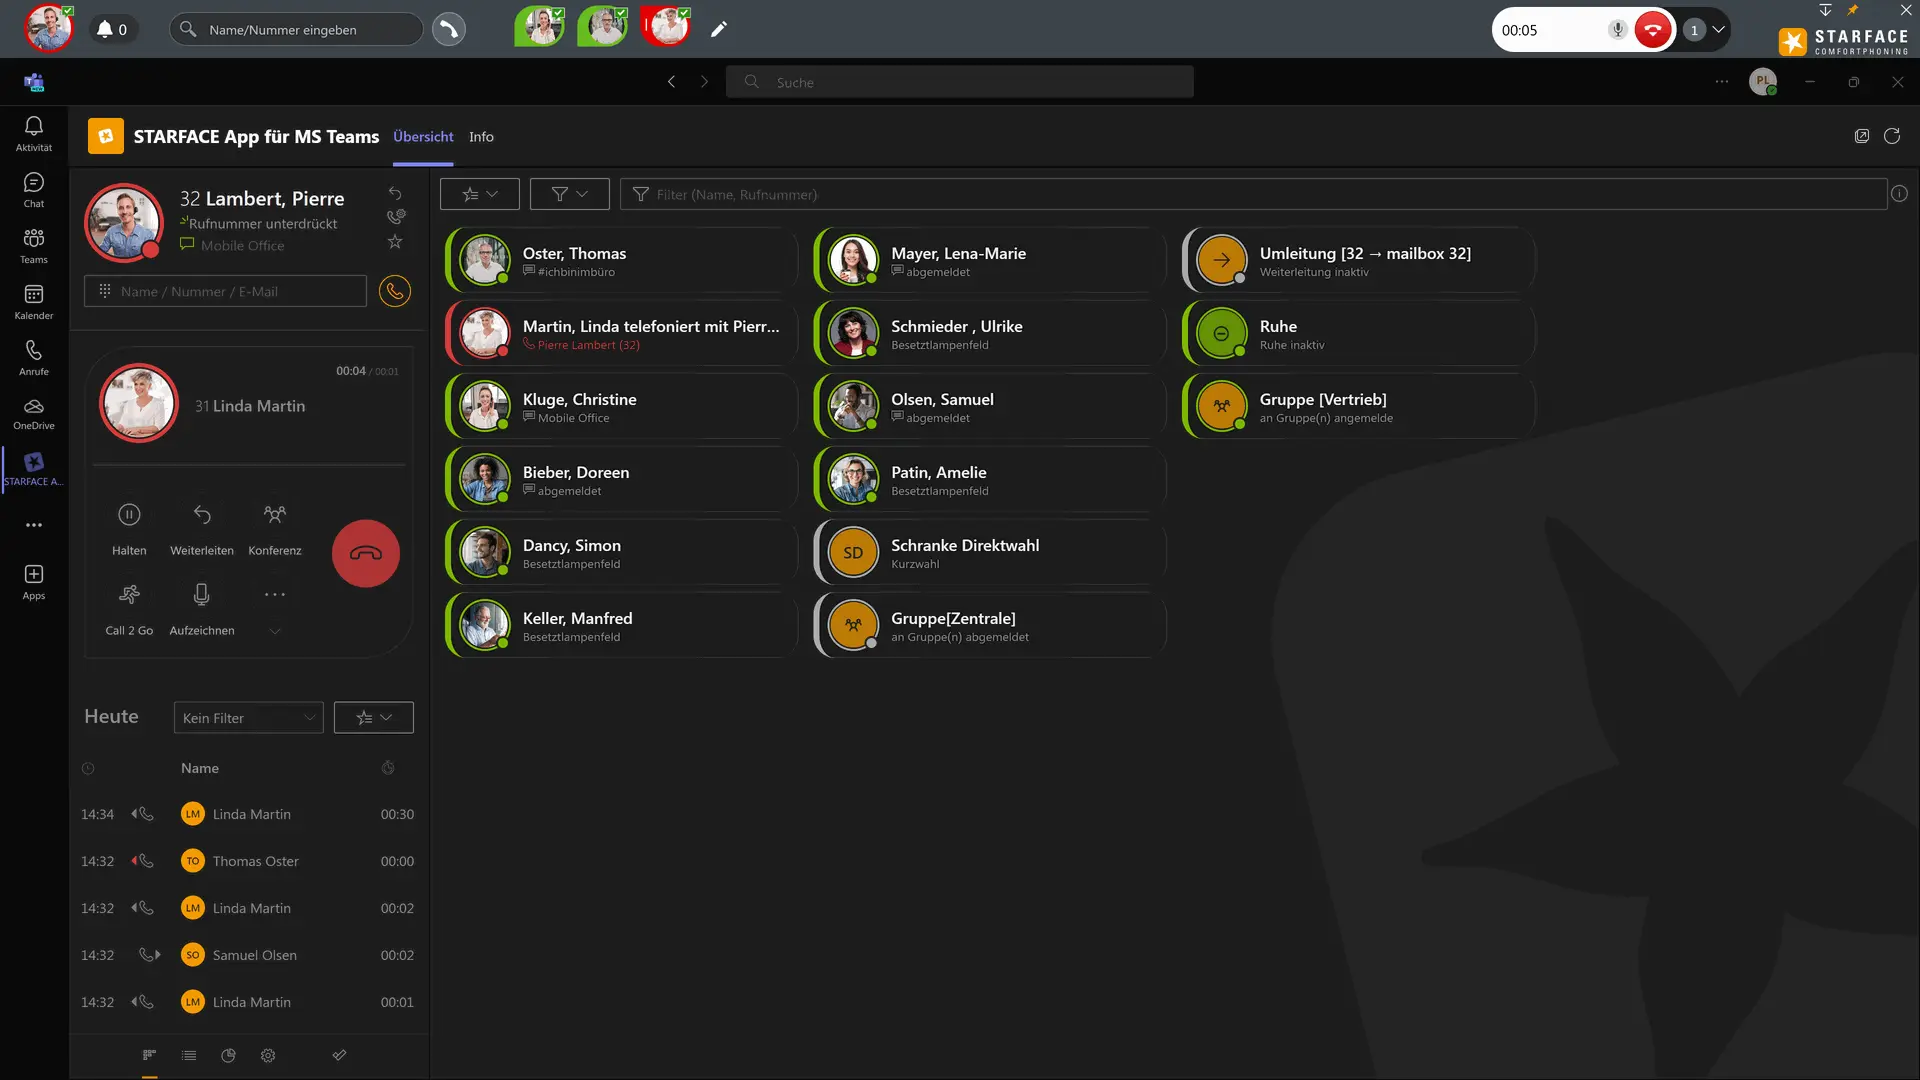Click the orange dial phone icon
Screen dimensions: 1920x1080
pyautogui.click(x=395, y=291)
